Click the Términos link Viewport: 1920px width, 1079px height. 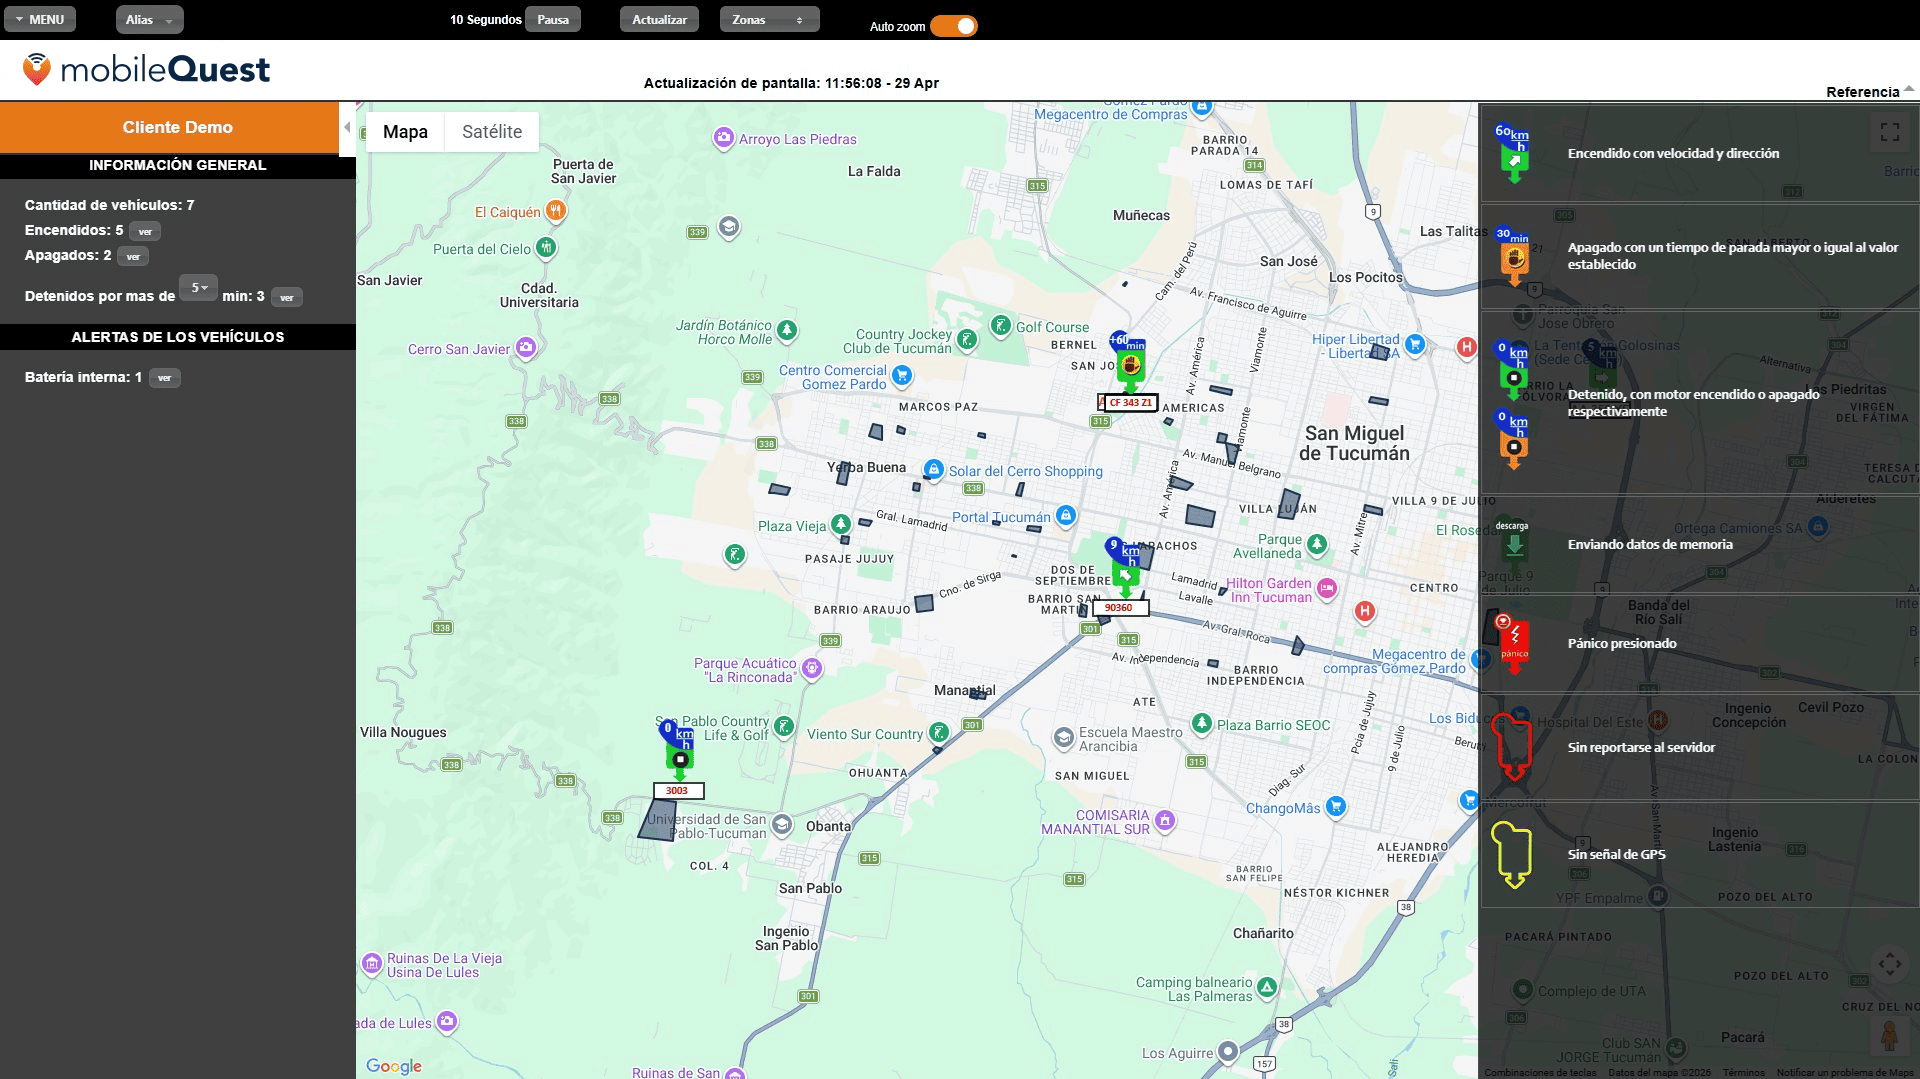tap(1743, 1072)
